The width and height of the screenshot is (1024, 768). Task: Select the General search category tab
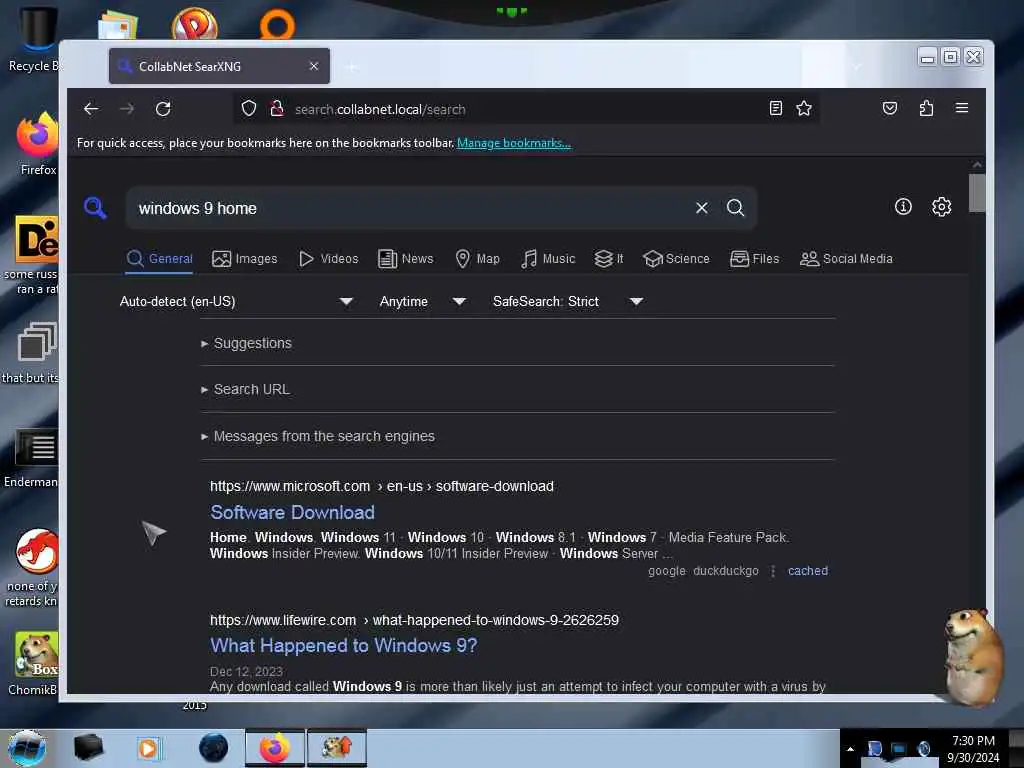[x=159, y=259]
